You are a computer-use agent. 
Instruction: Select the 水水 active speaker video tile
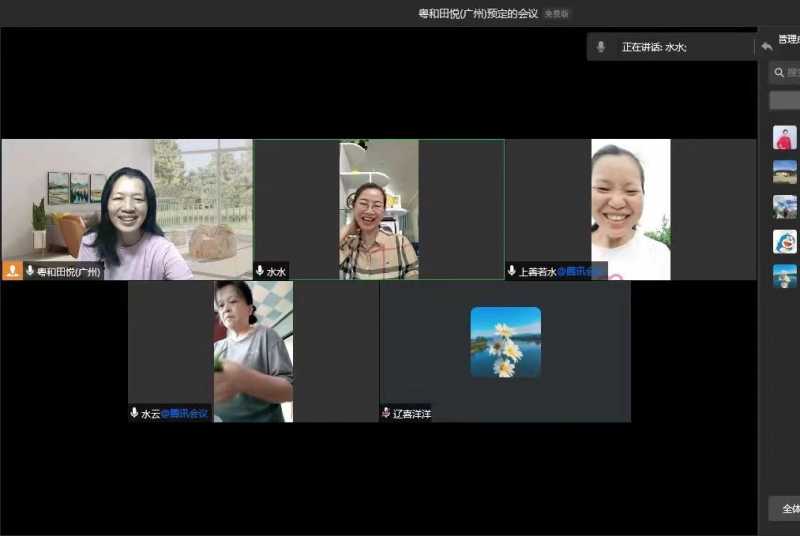[378, 209]
